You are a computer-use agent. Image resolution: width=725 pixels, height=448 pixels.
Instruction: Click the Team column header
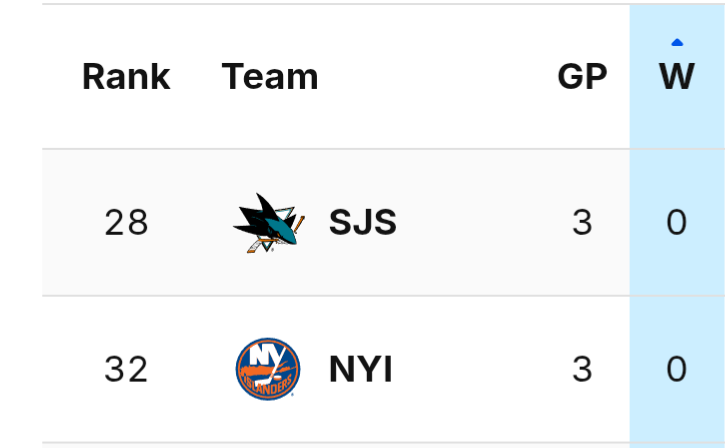[x=270, y=77]
